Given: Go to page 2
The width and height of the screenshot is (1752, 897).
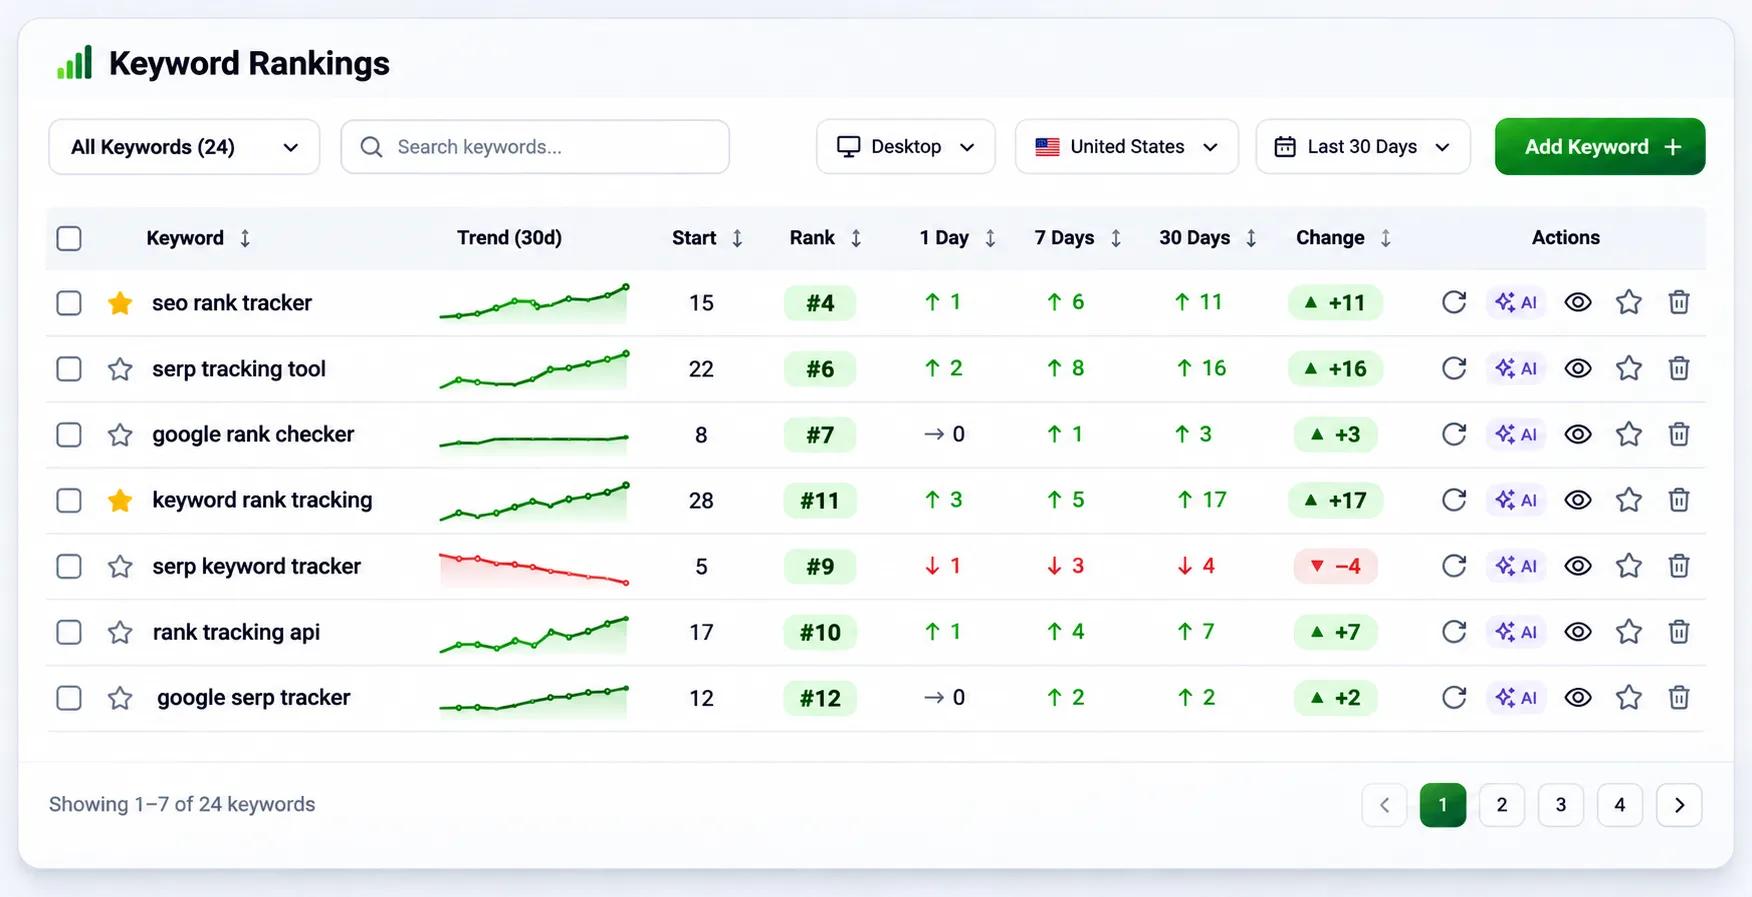Looking at the screenshot, I should coord(1501,805).
